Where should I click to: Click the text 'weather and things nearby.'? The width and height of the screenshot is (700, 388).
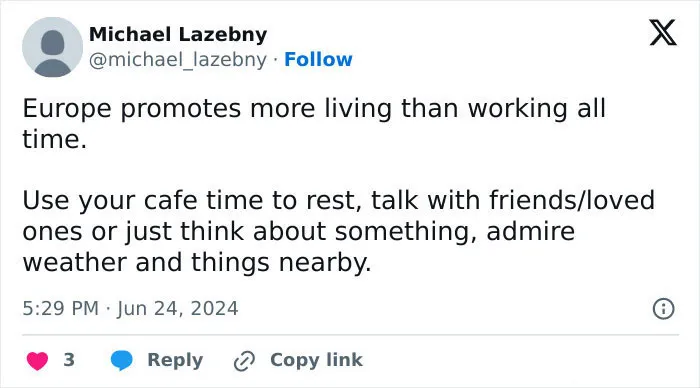click(197, 262)
